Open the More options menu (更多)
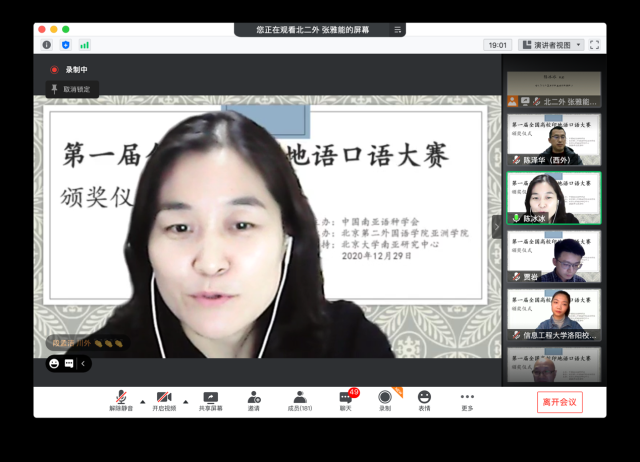This screenshot has height=462, width=640. pos(467,398)
